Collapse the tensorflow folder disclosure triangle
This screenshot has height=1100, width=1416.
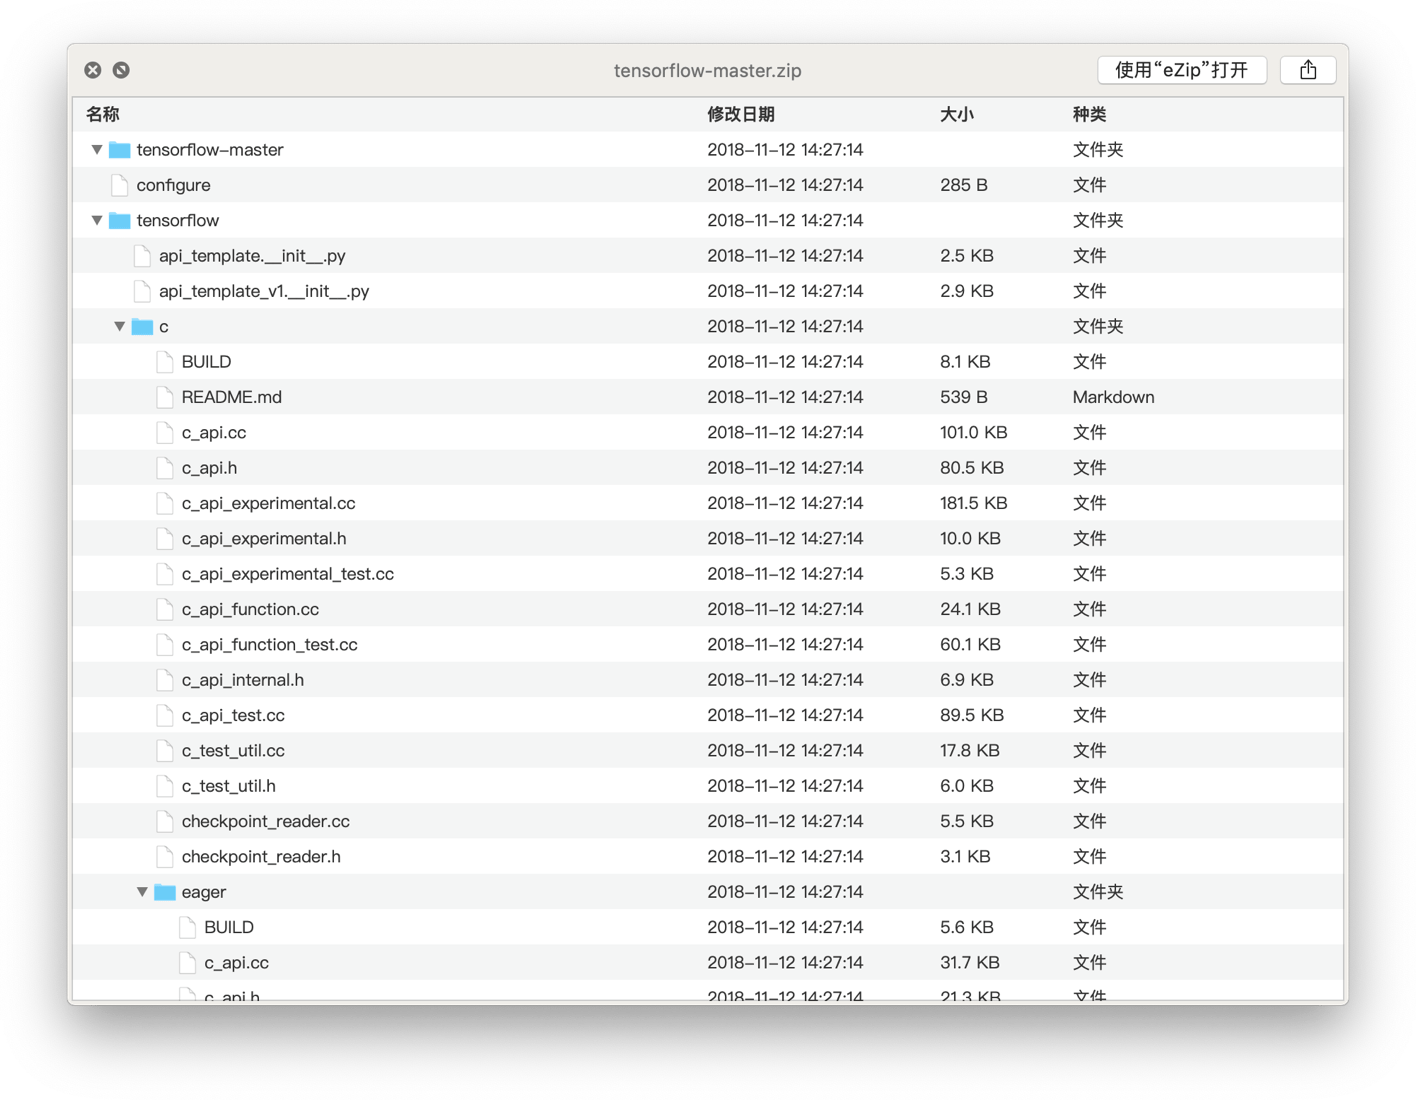point(97,221)
